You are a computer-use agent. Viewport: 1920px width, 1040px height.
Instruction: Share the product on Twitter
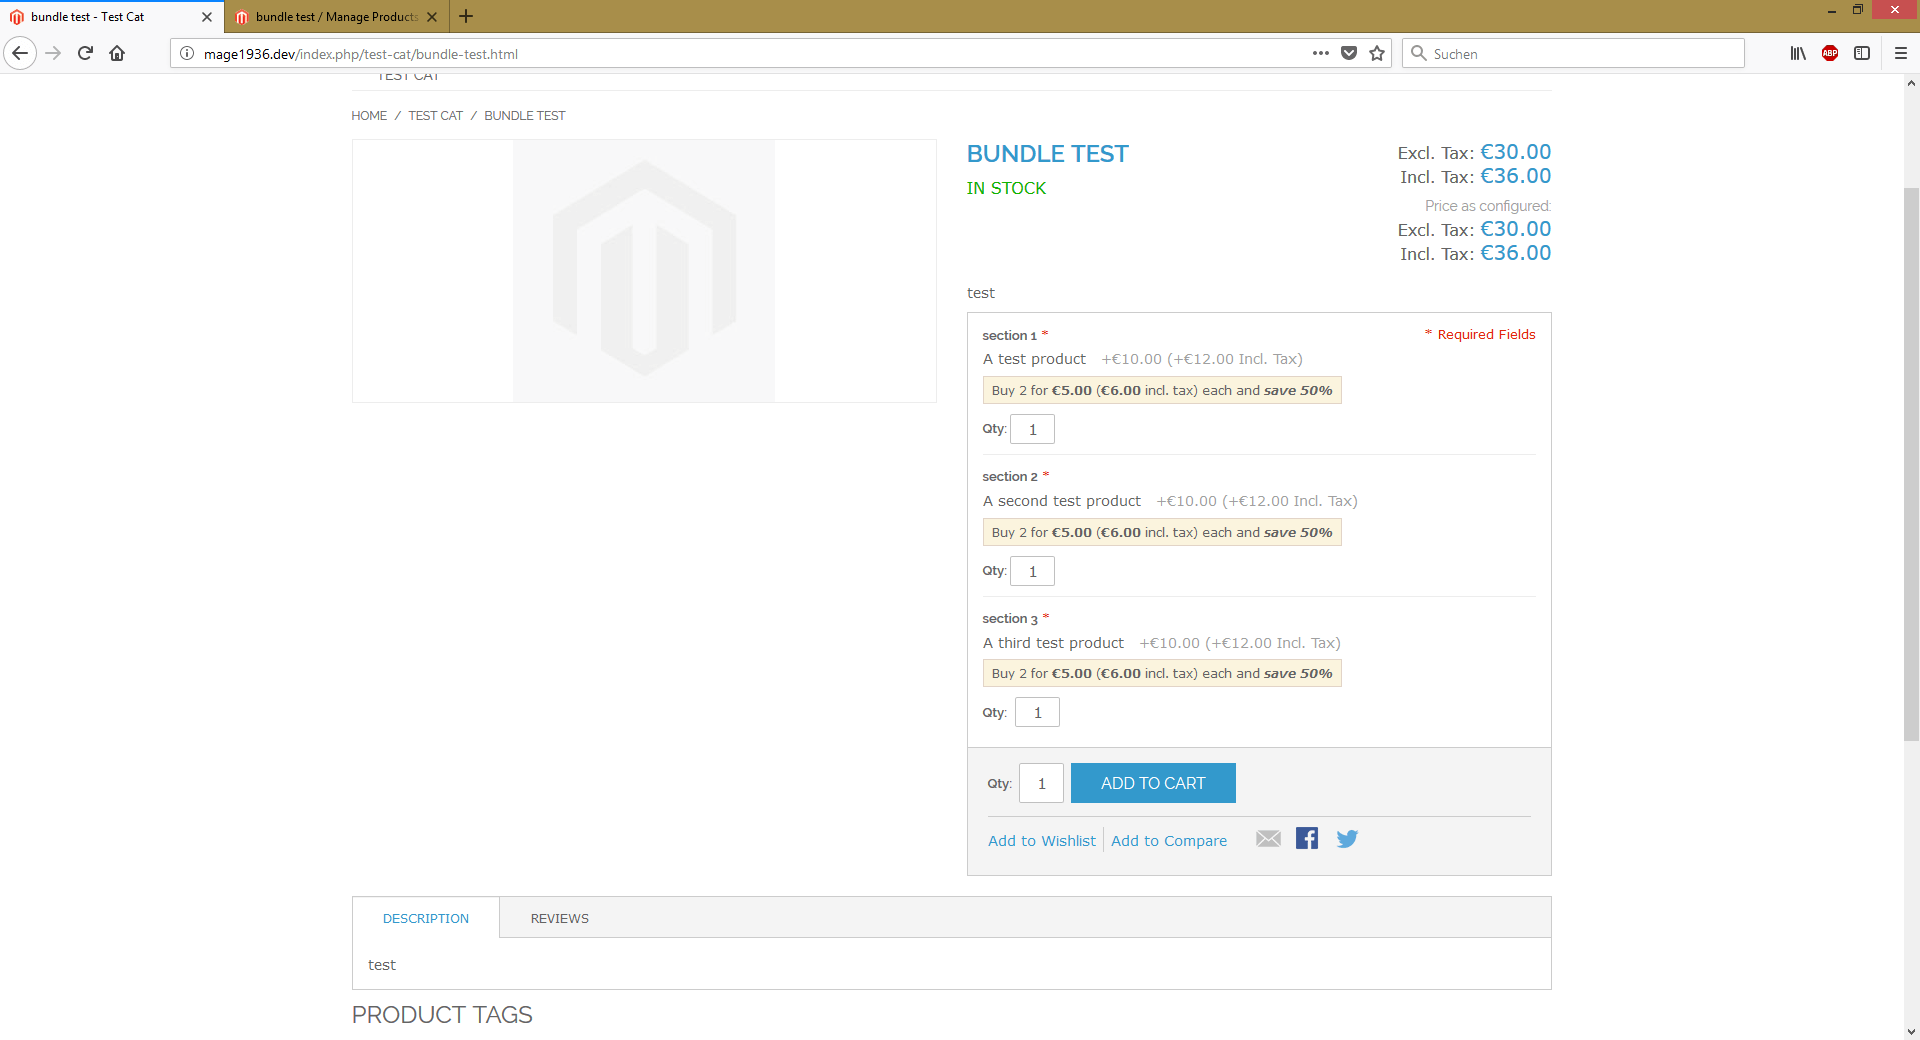1346,839
